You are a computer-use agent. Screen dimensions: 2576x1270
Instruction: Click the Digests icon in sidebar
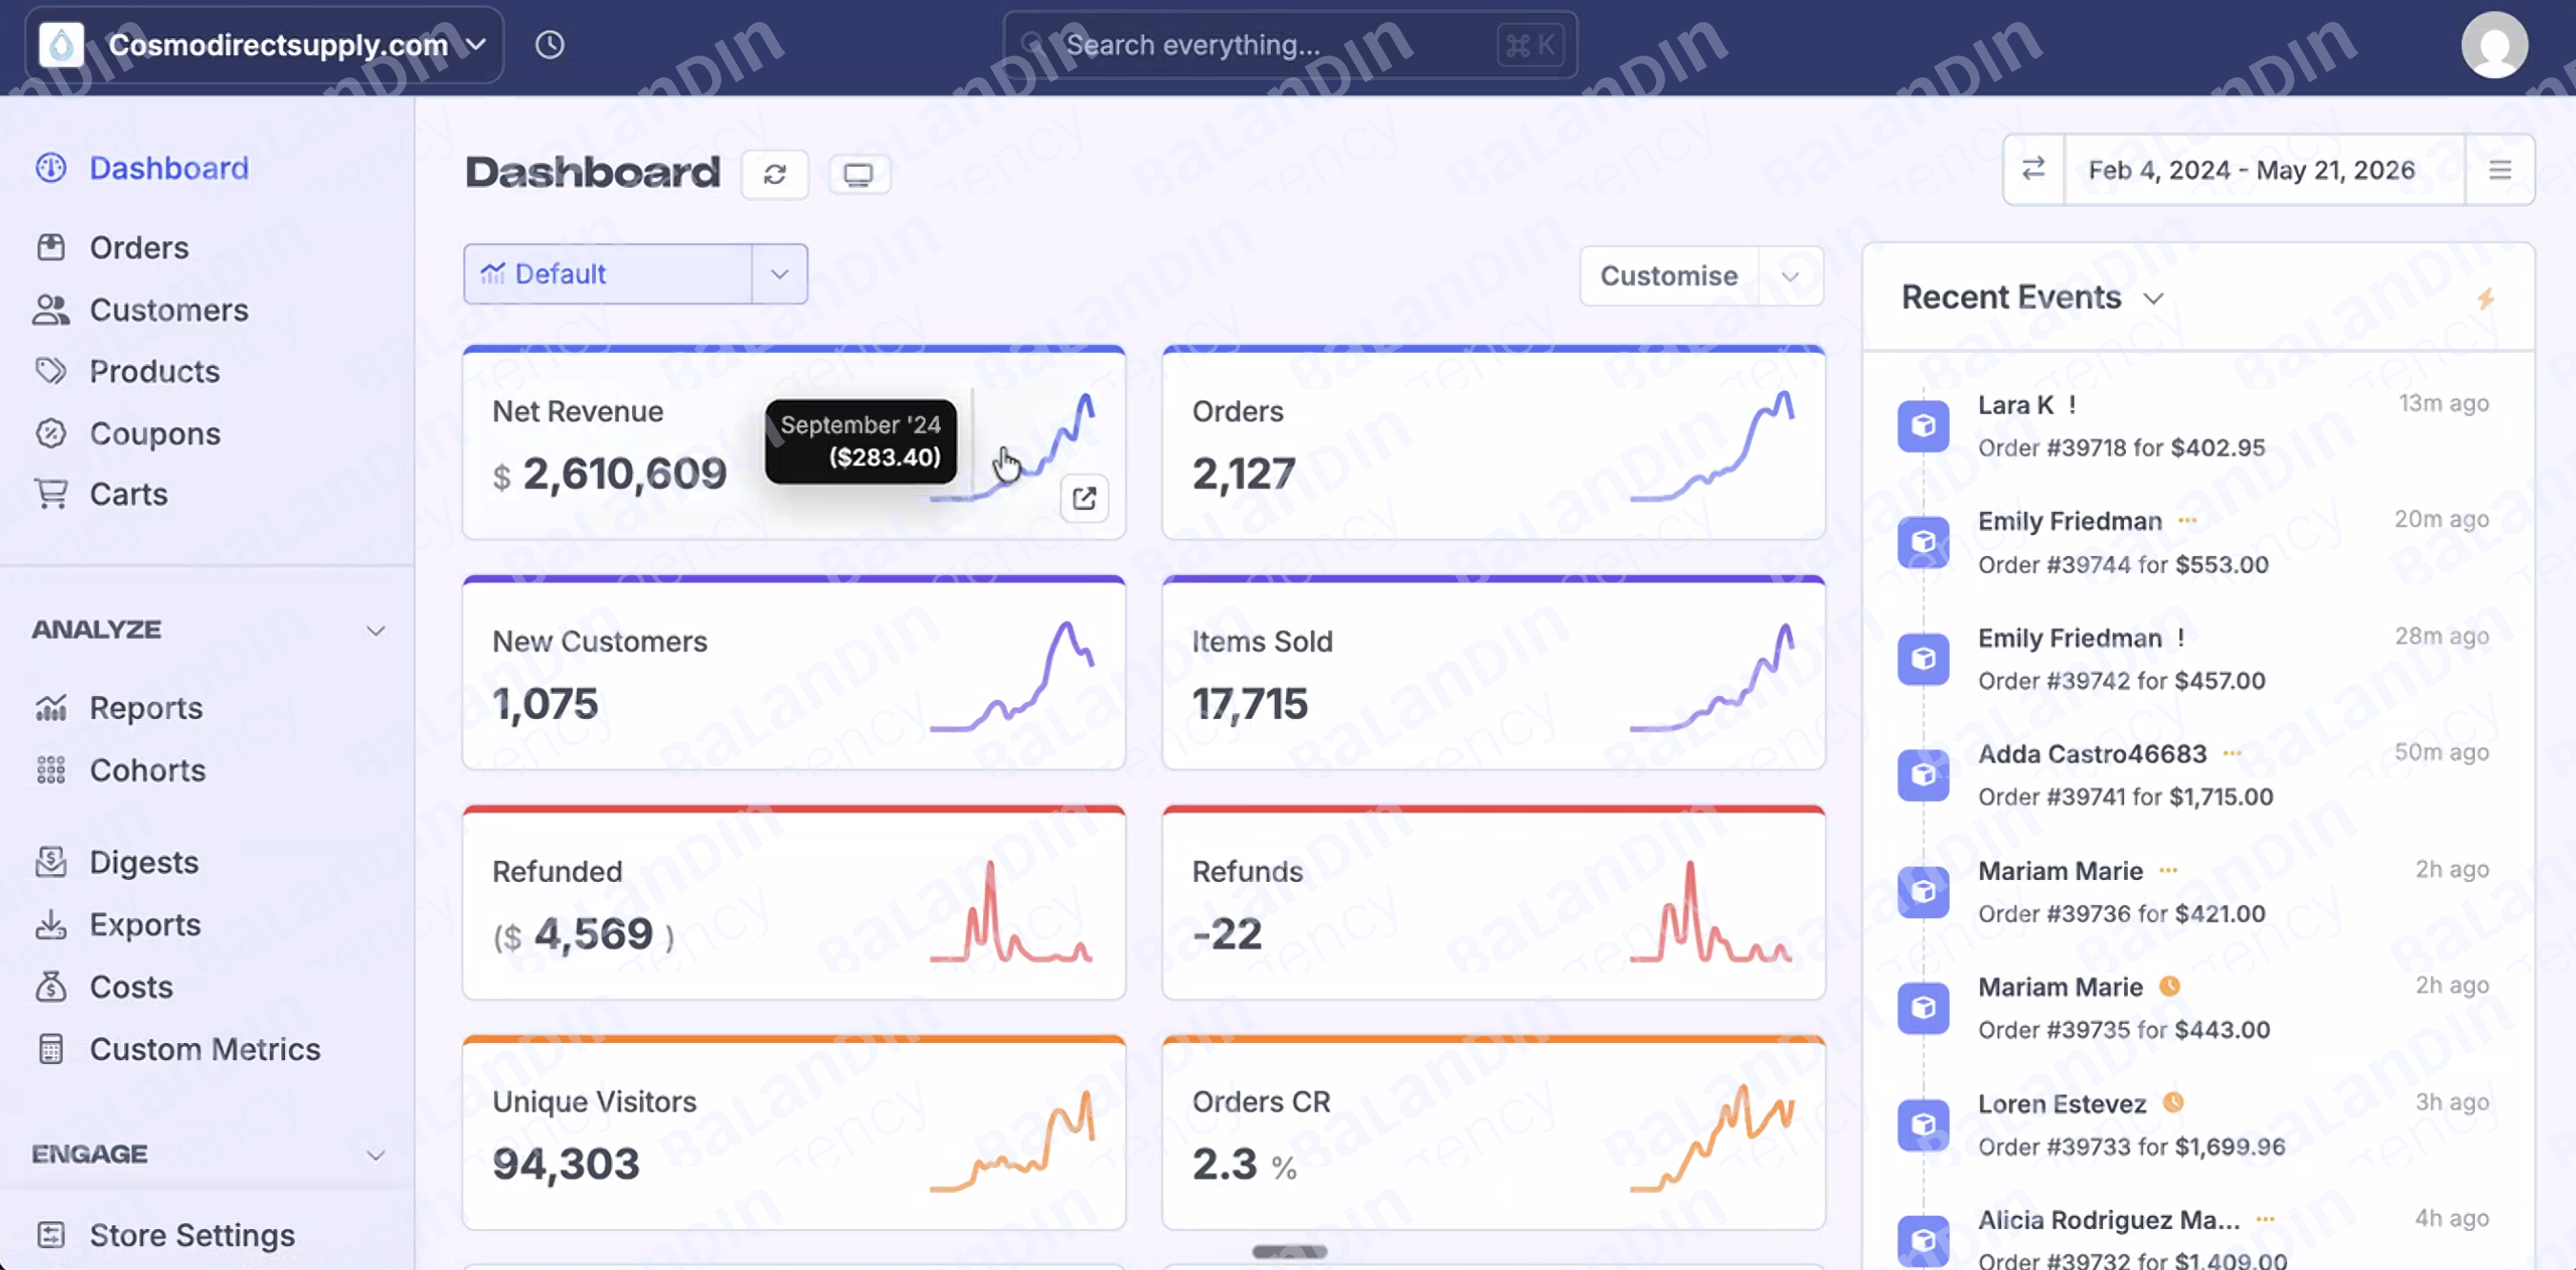(51, 862)
